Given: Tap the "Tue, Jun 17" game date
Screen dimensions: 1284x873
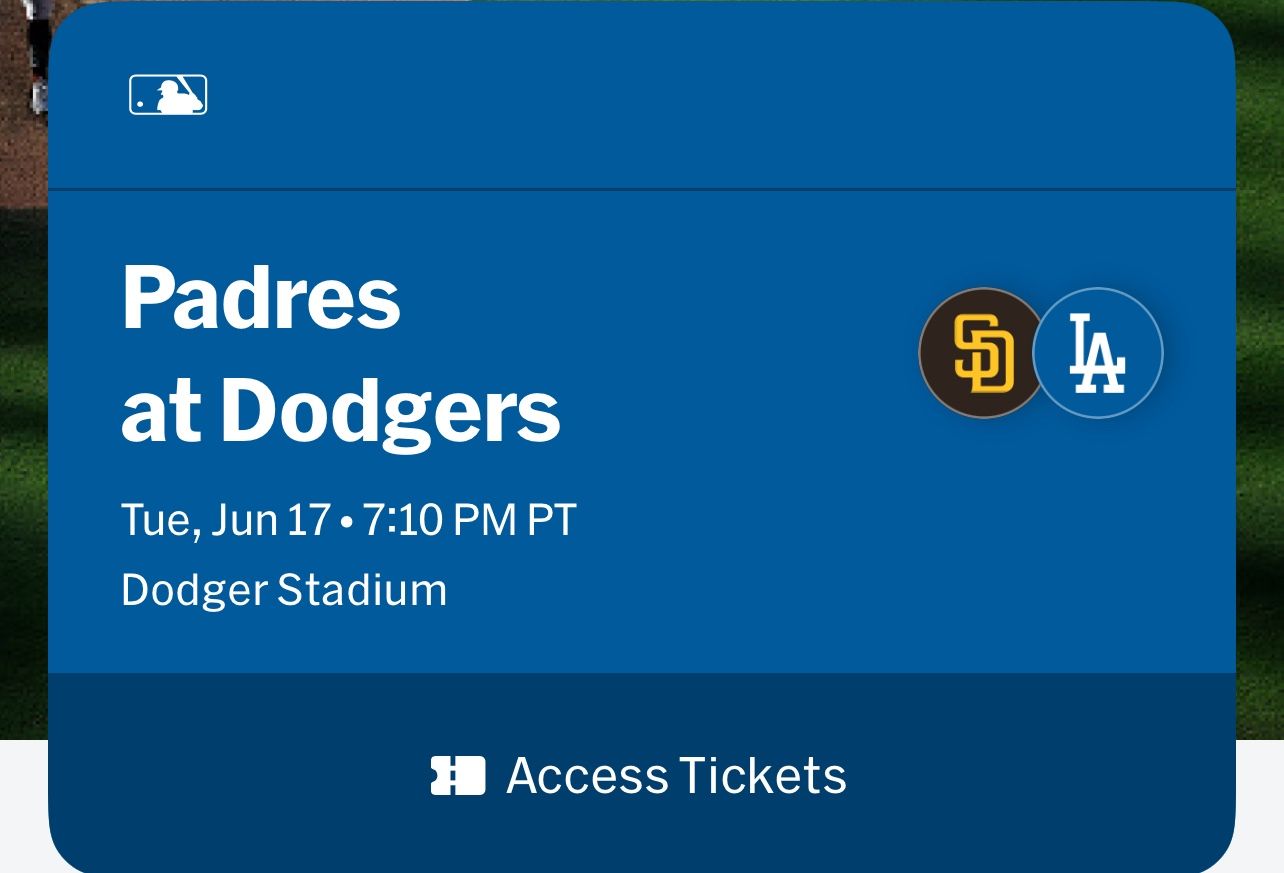Looking at the screenshot, I should point(225,521).
